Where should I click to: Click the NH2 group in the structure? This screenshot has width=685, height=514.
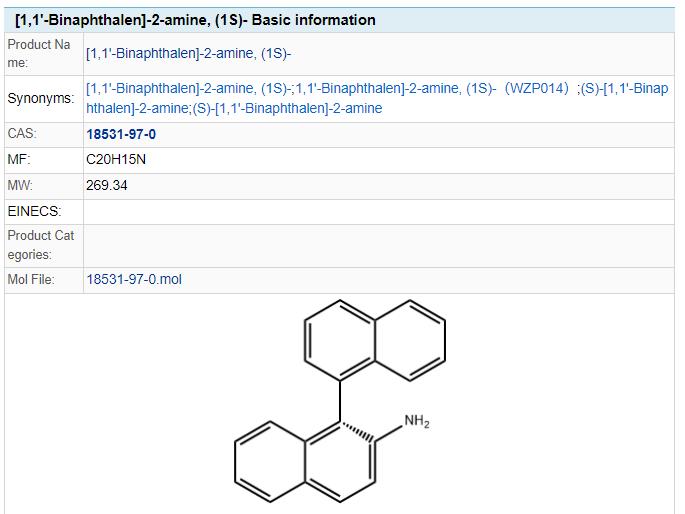pos(415,423)
